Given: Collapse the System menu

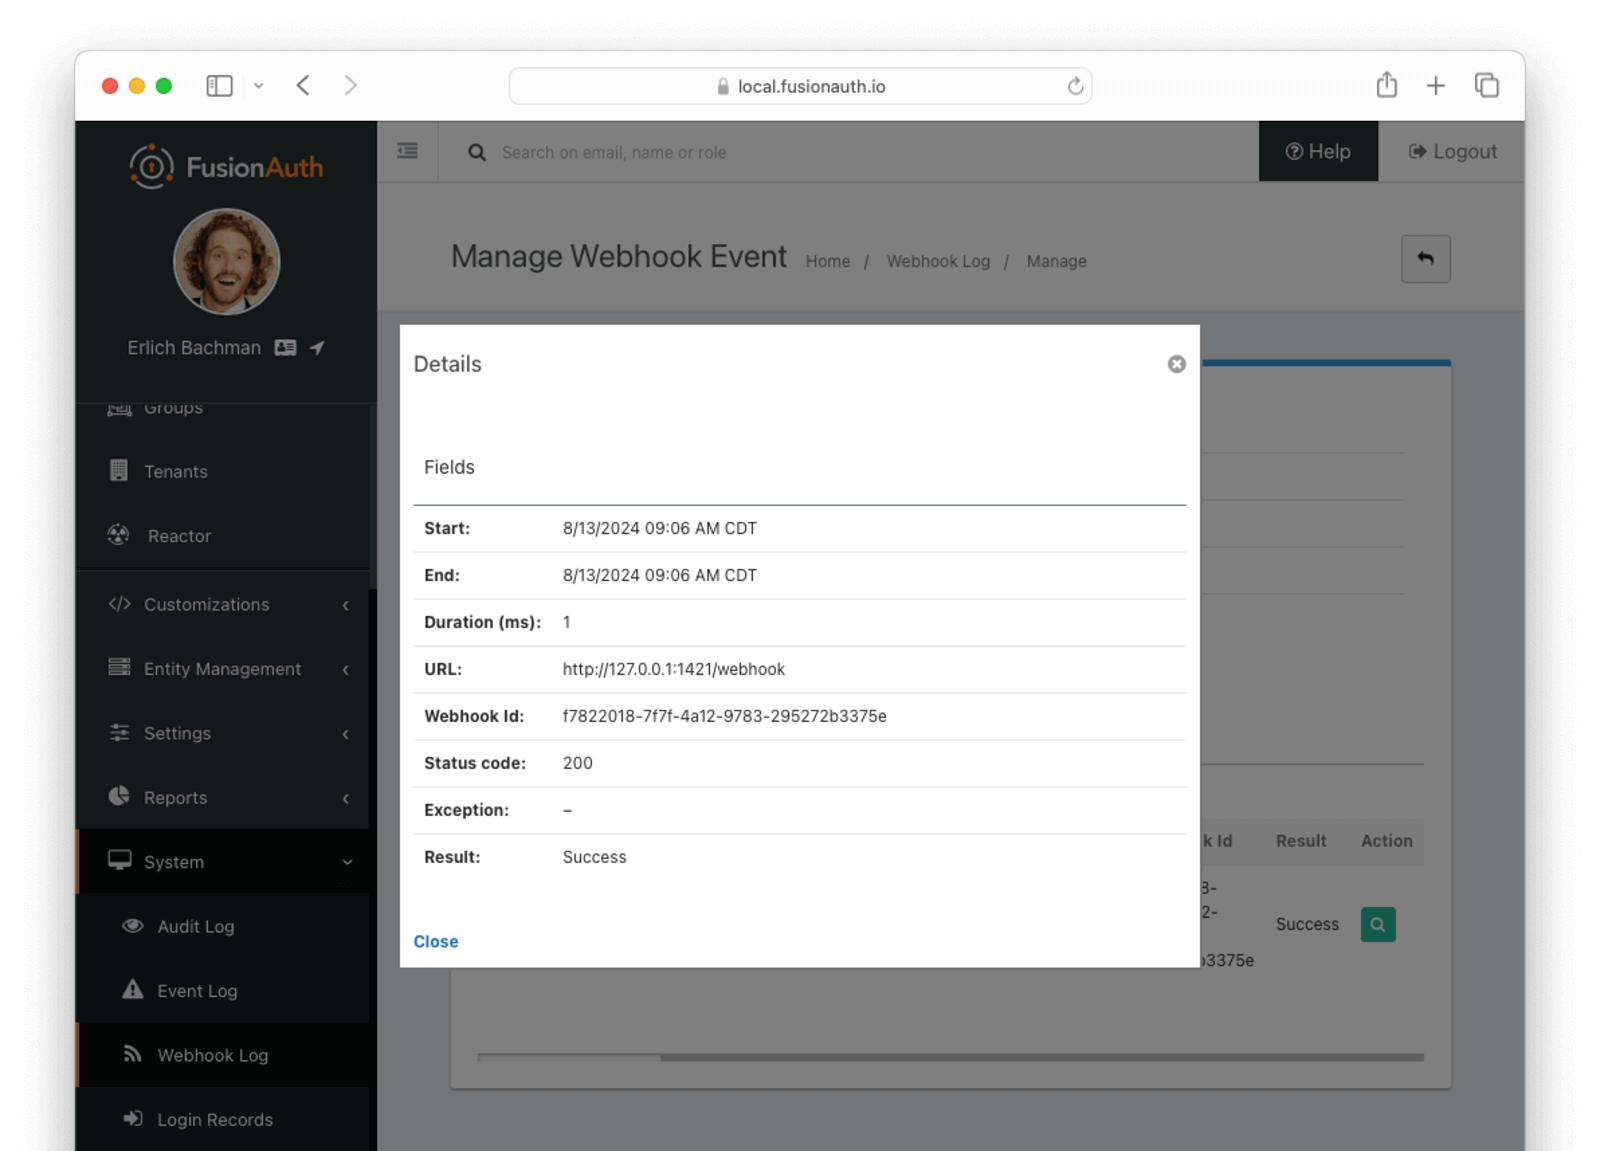Looking at the screenshot, I should pyautogui.click(x=222, y=862).
